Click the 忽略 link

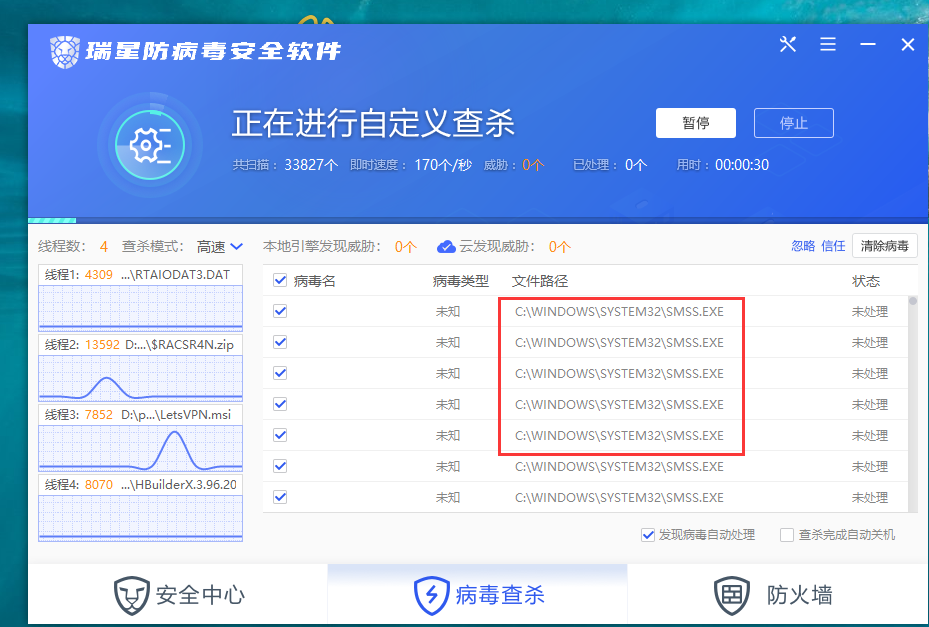(x=803, y=246)
